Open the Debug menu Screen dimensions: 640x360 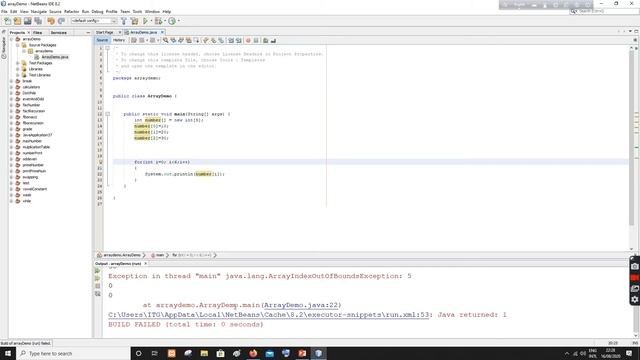[x=97, y=11]
